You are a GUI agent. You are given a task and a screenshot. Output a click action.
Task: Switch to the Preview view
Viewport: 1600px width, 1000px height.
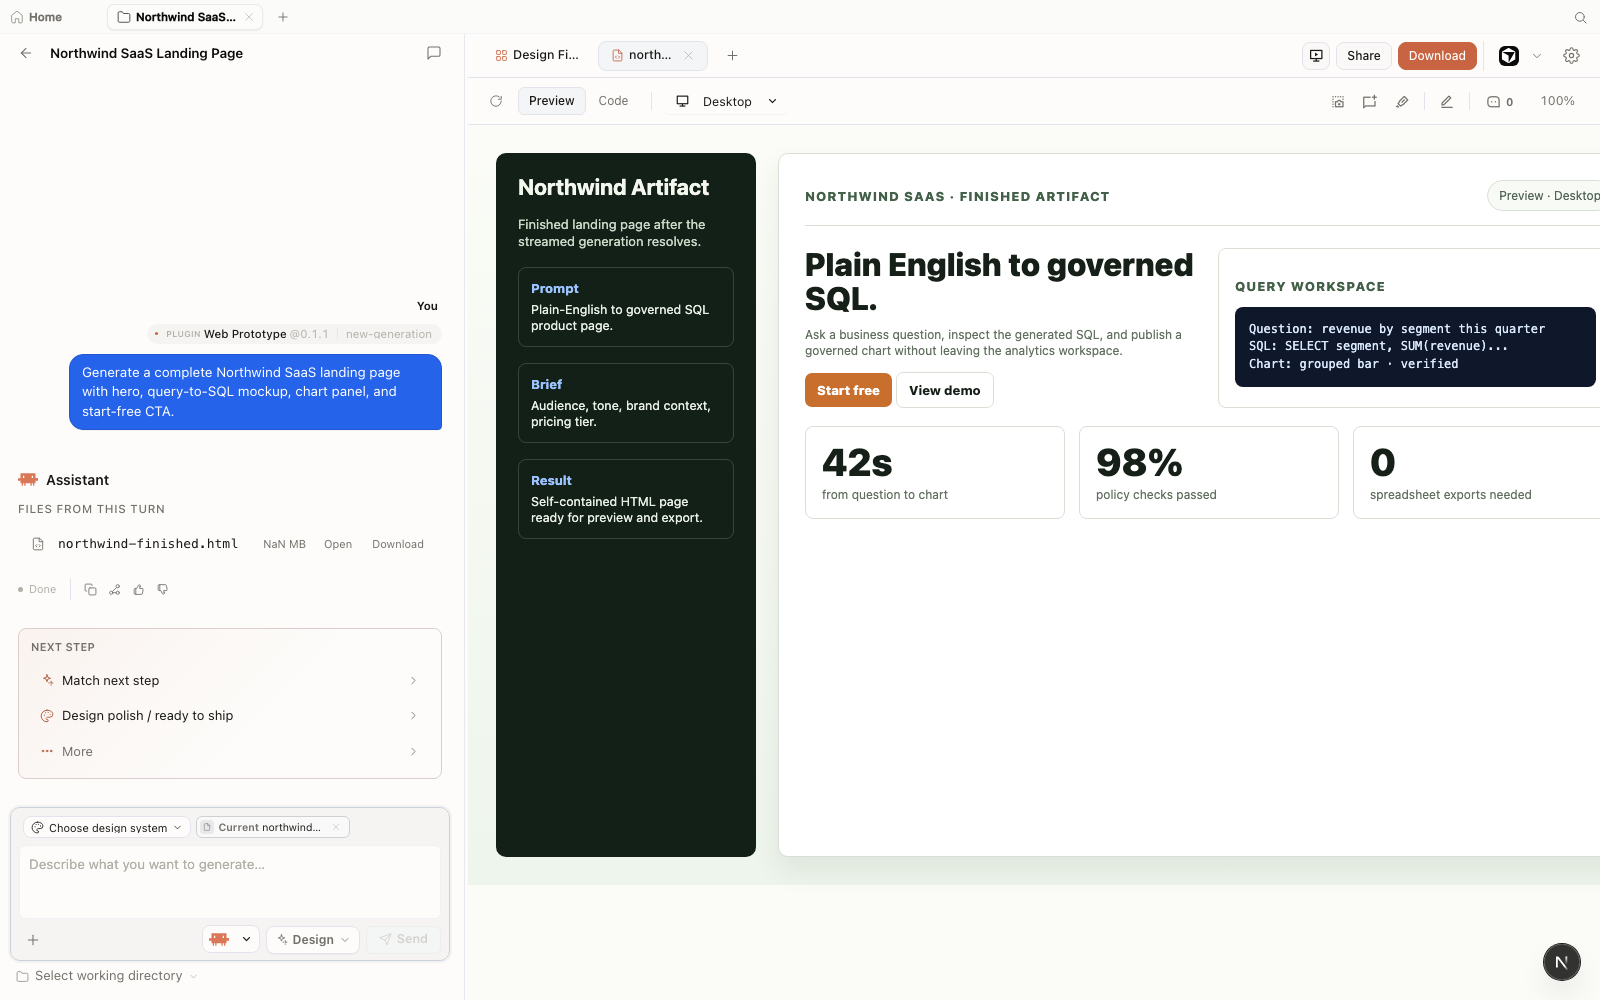pos(551,101)
